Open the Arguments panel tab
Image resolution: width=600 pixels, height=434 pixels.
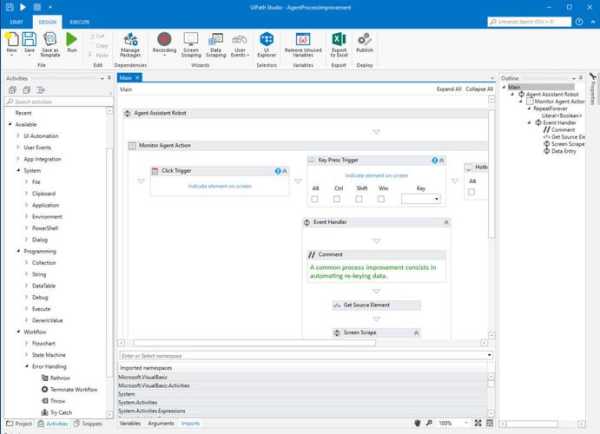tap(161, 423)
